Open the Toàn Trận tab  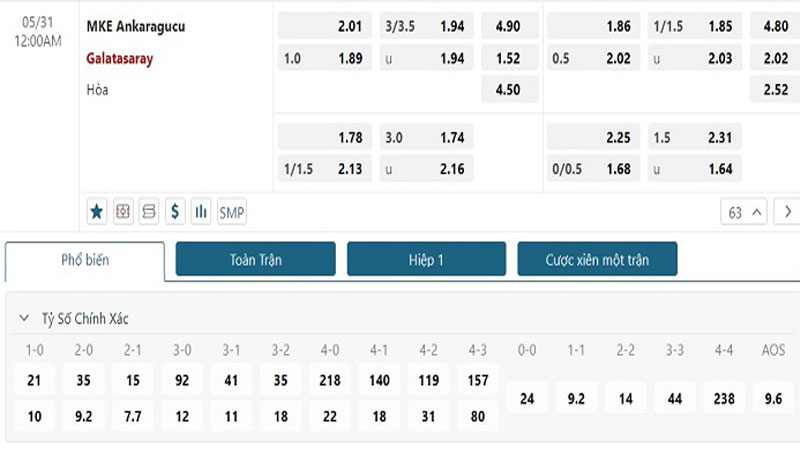click(x=255, y=260)
